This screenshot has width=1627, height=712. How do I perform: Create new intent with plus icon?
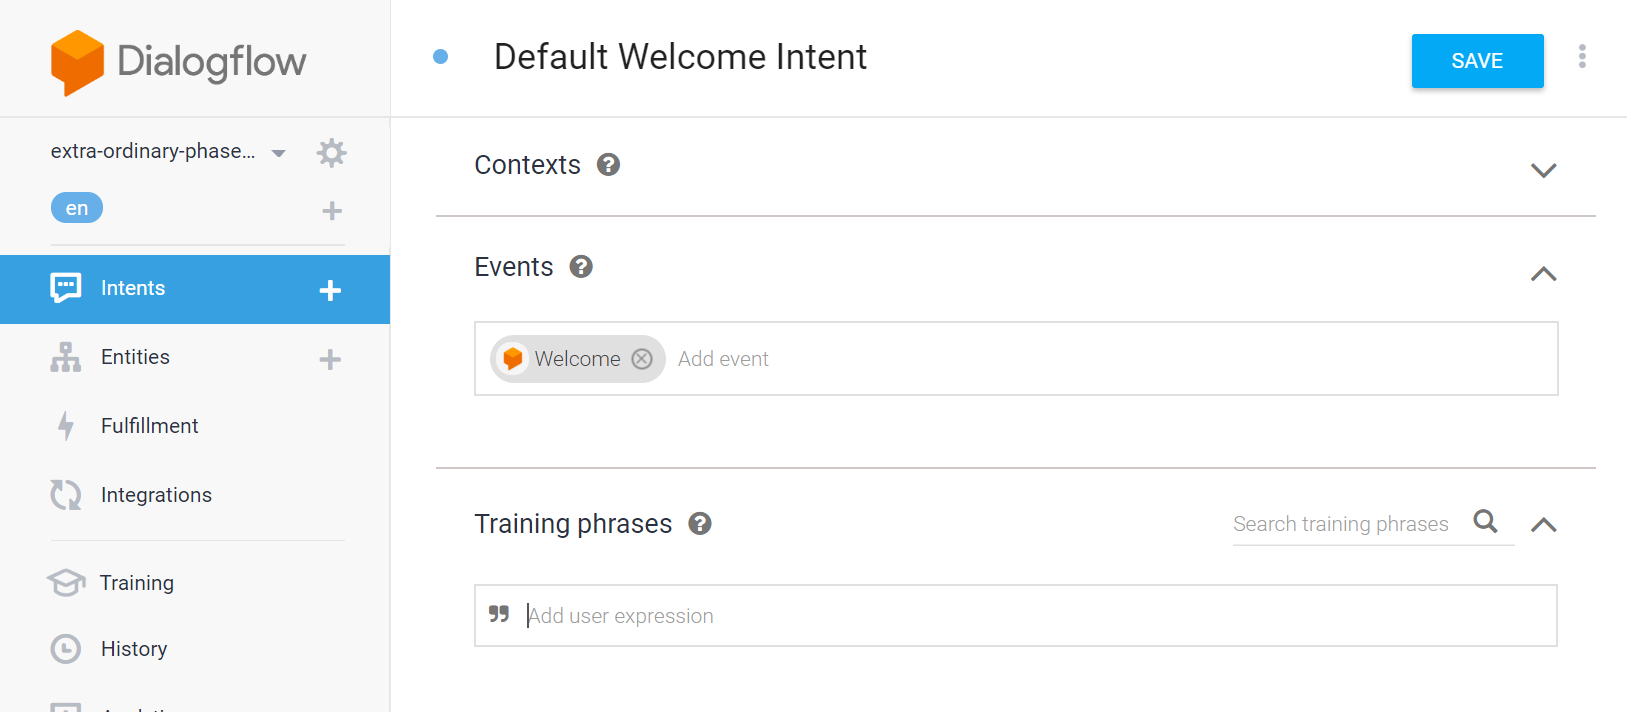(330, 290)
